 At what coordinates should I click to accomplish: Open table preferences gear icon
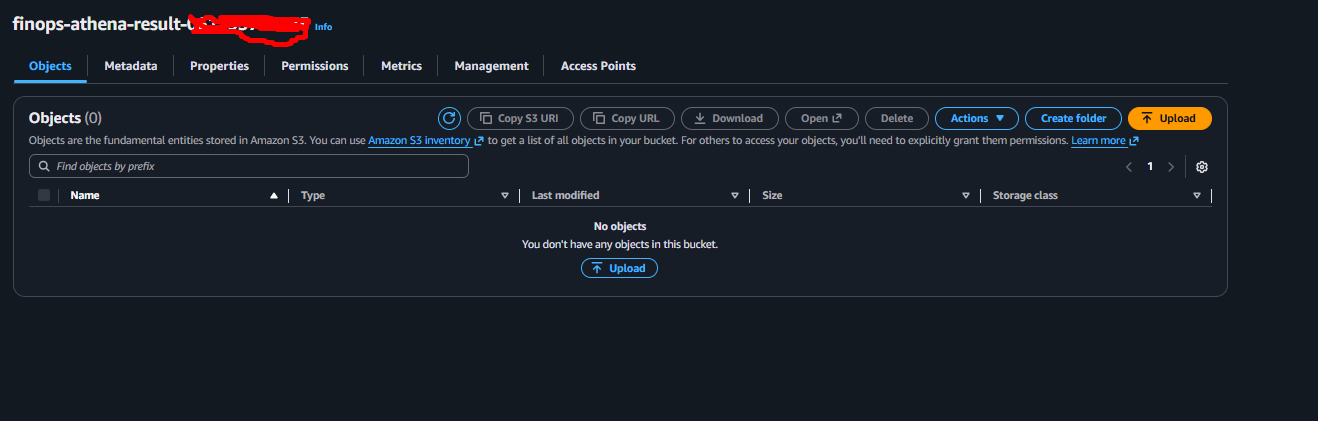pos(1202,167)
